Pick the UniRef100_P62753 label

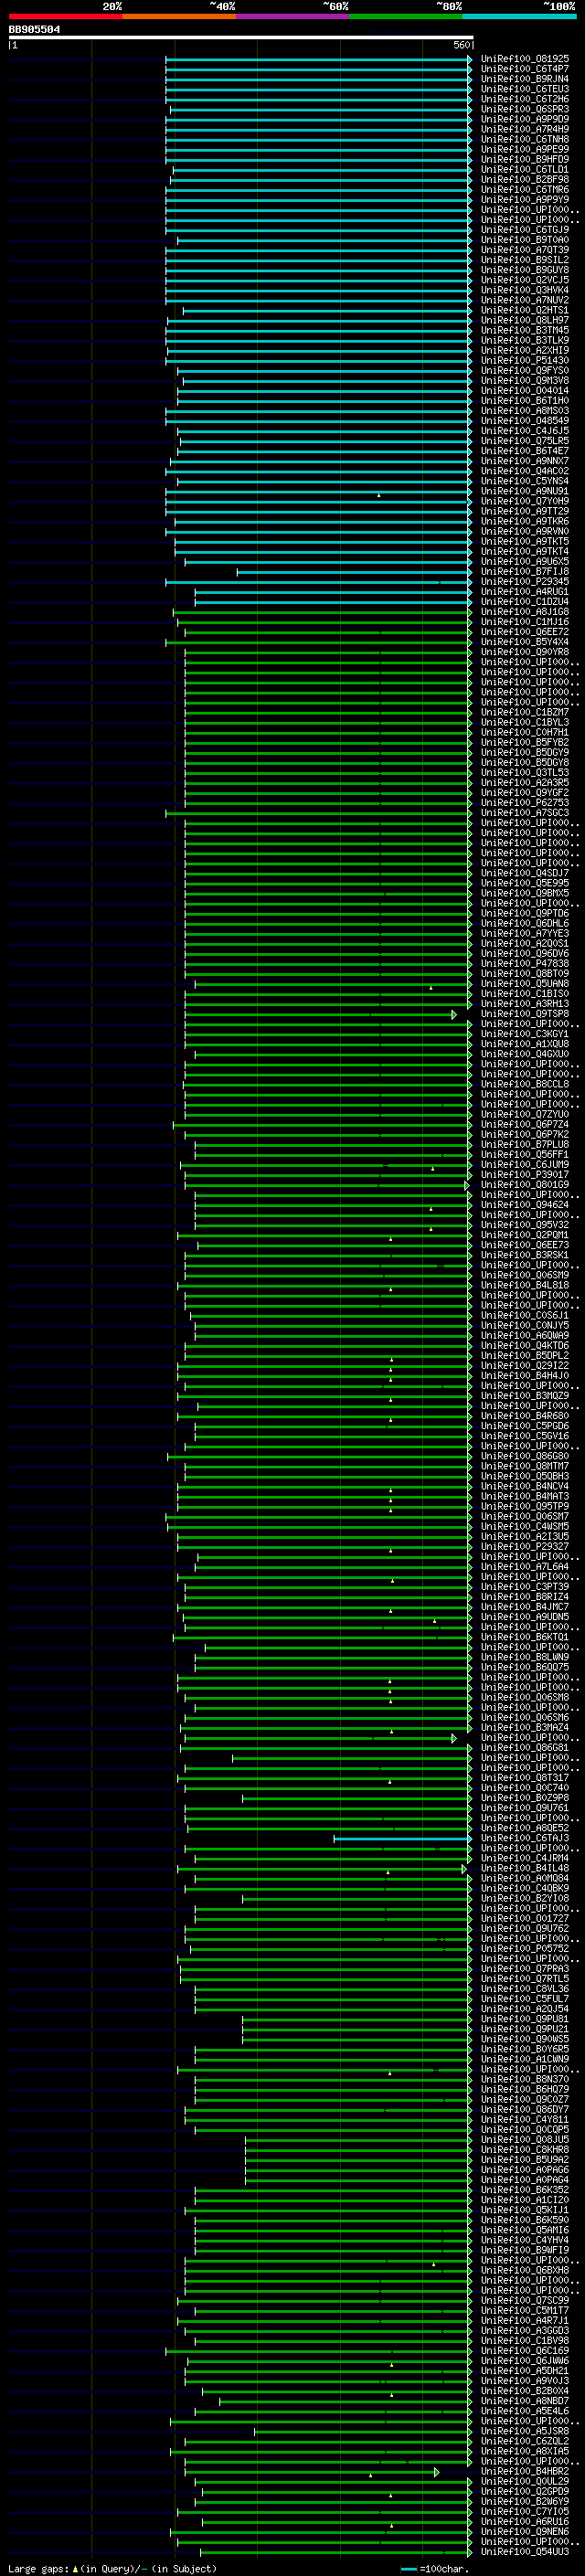click(x=525, y=803)
